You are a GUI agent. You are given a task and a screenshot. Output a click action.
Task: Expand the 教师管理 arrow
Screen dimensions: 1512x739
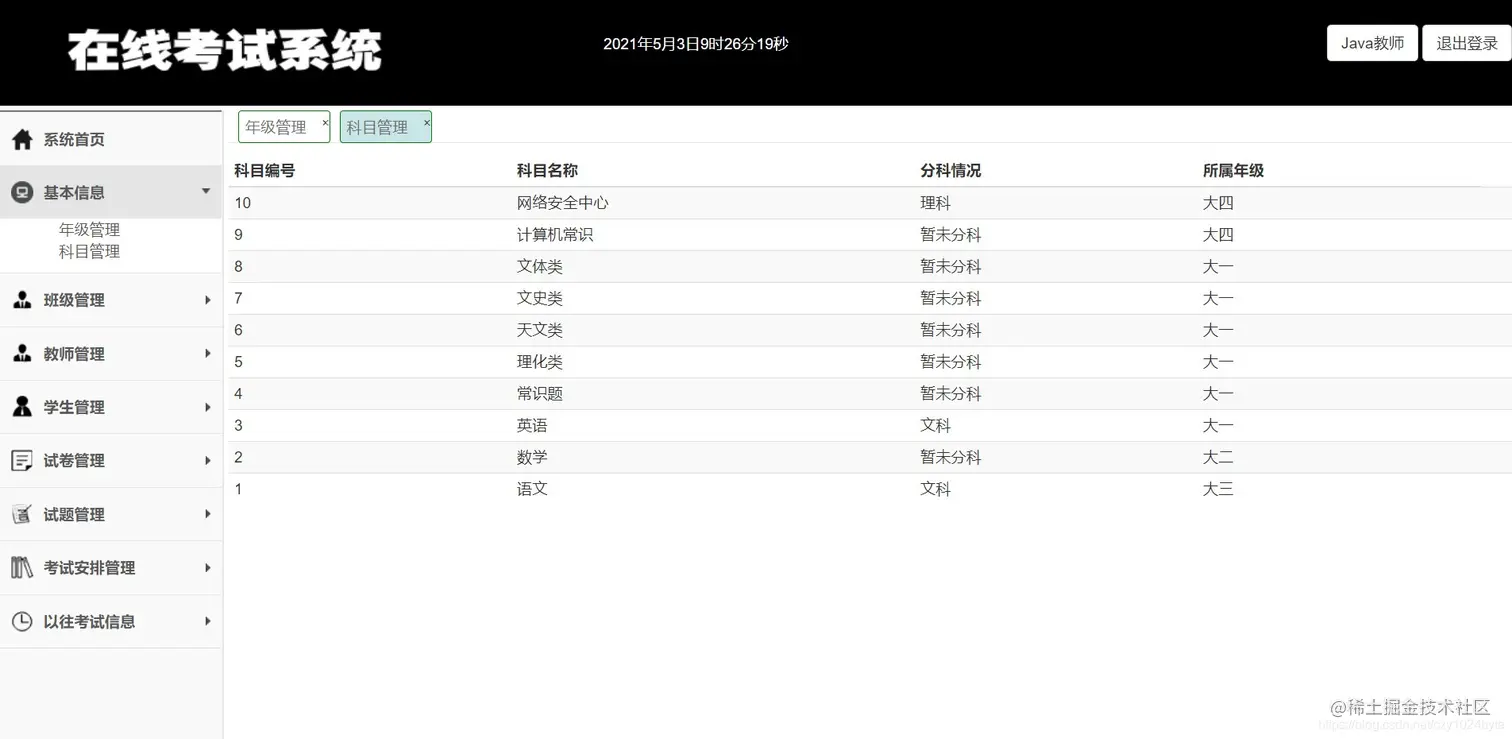pyautogui.click(x=207, y=353)
